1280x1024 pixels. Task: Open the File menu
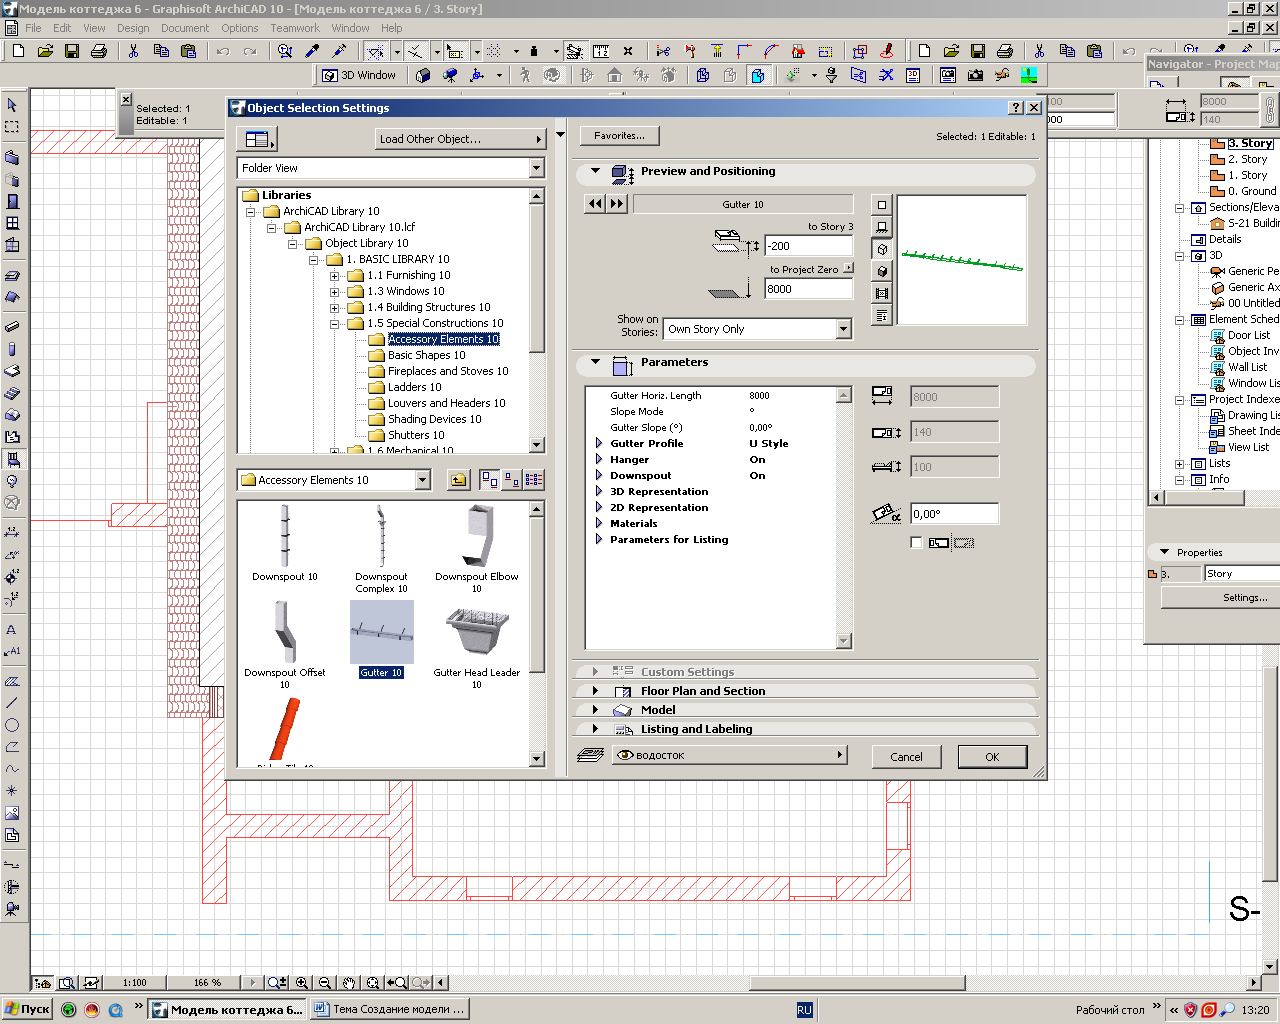33,28
